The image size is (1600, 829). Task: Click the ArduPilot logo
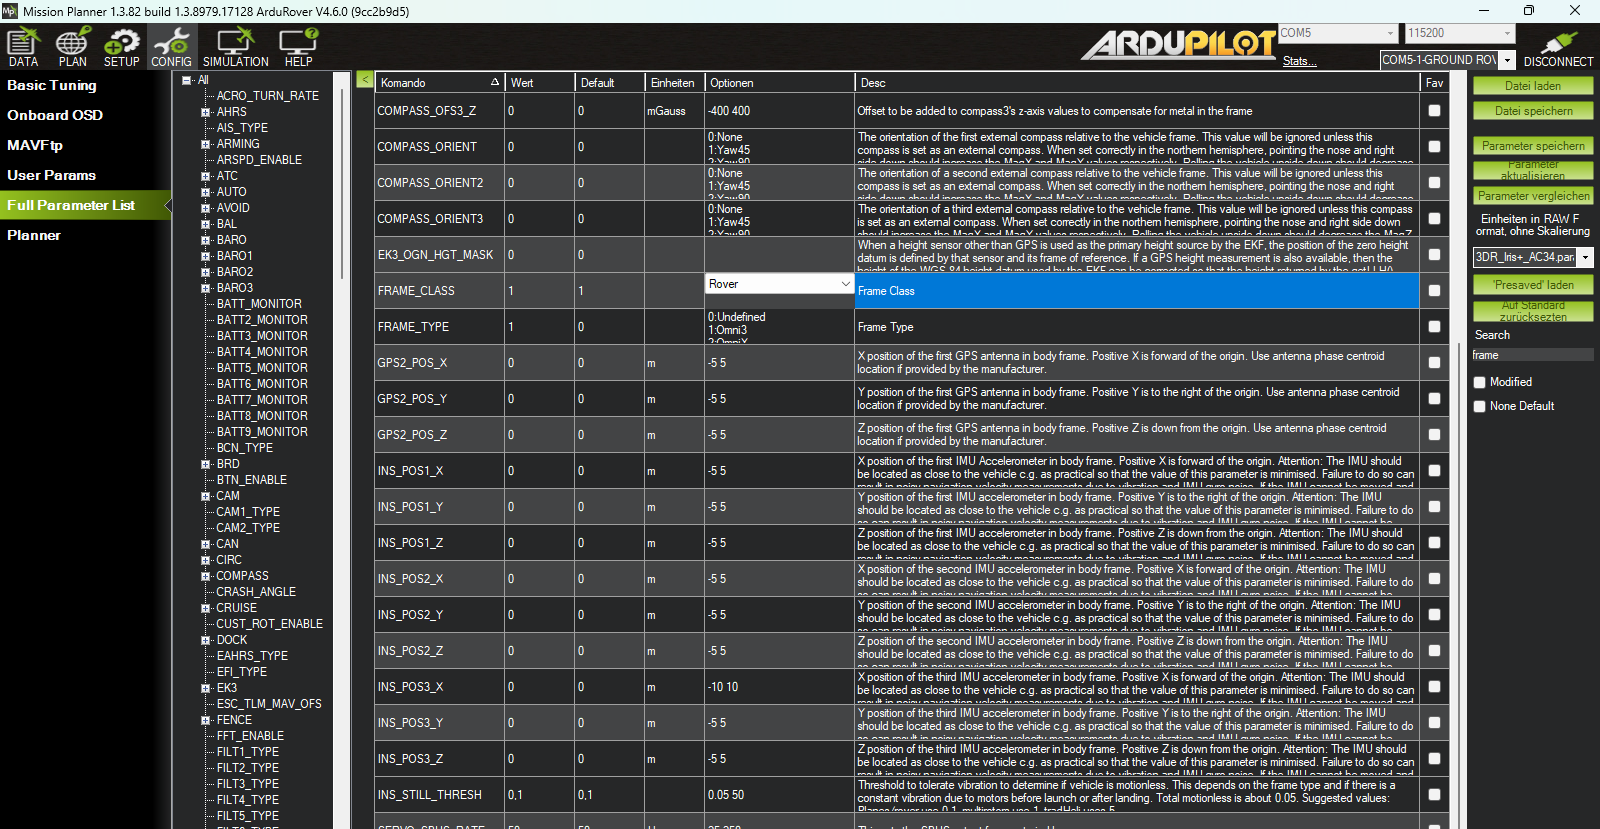click(1178, 45)
